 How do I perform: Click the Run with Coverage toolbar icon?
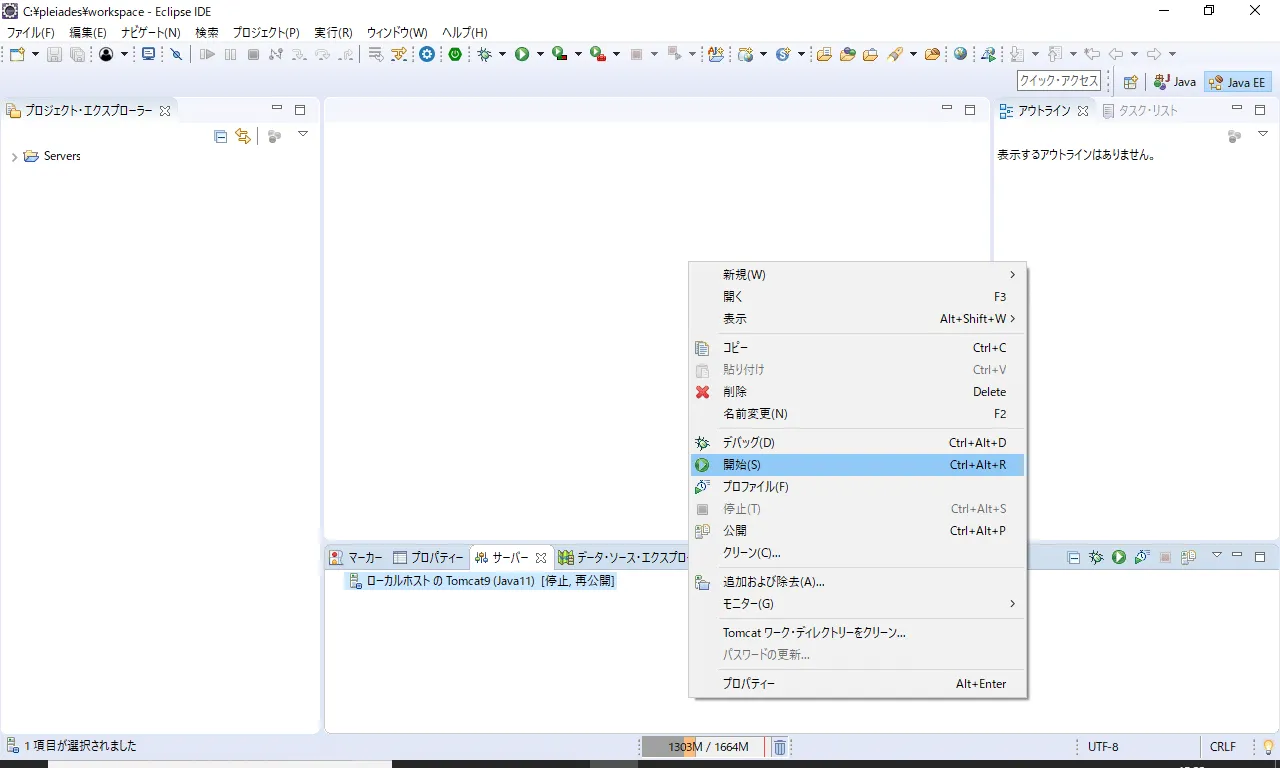560,54
